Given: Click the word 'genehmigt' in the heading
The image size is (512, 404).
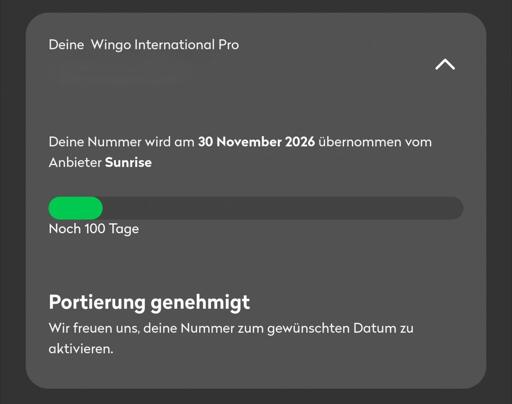Looking at the screenshot, I should click(200, 303).
